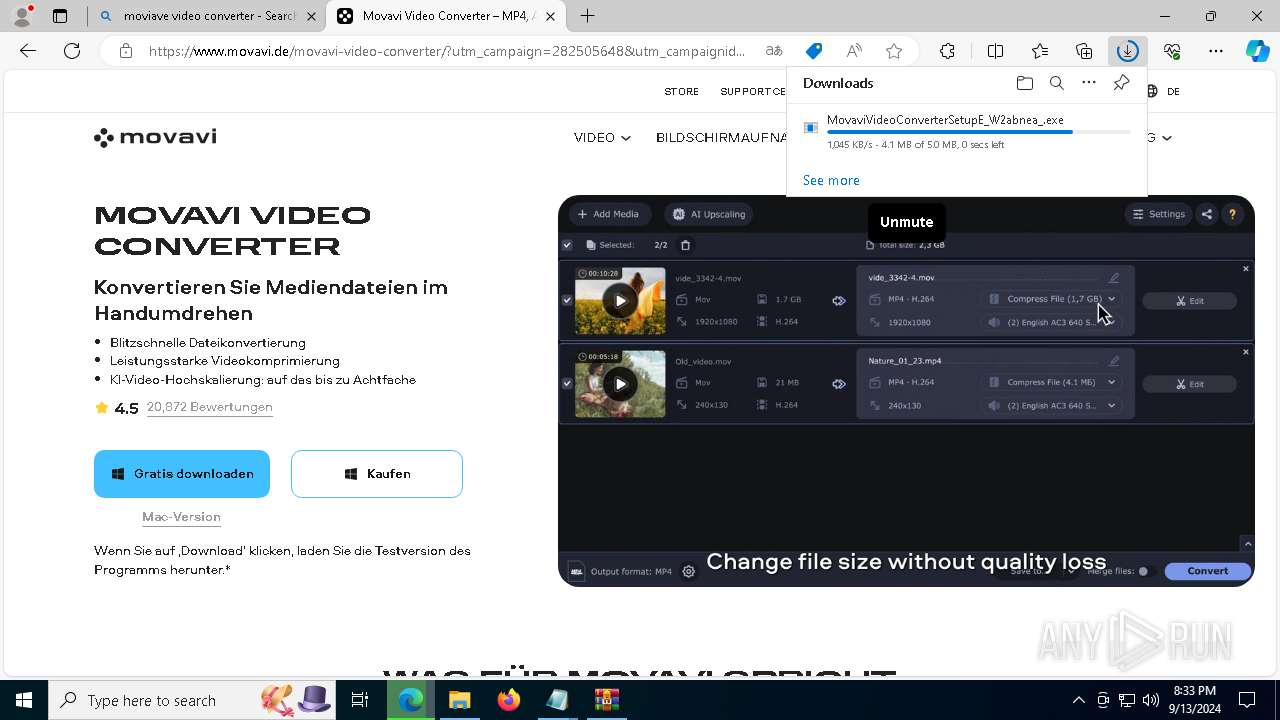Select the Movavi Video Converter tab
Image resolution: width=1280 pixels, height=720 pixels.
(448, 16)
